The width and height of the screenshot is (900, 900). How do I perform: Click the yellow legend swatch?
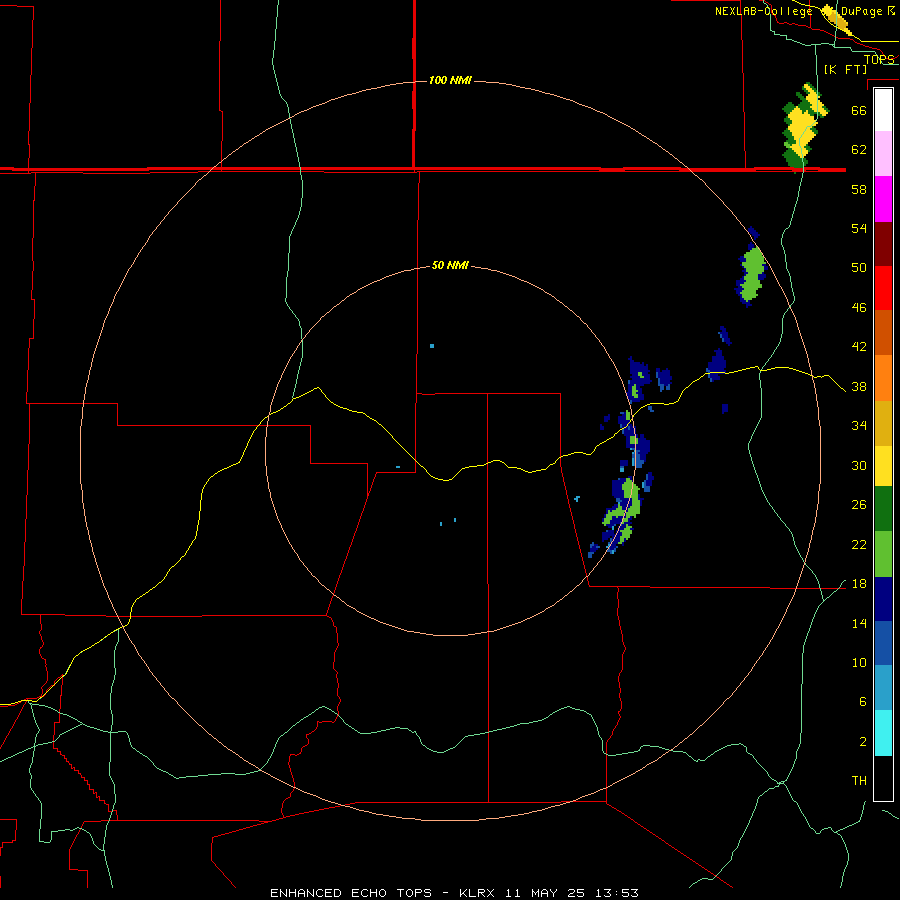[x=883, y=466]
